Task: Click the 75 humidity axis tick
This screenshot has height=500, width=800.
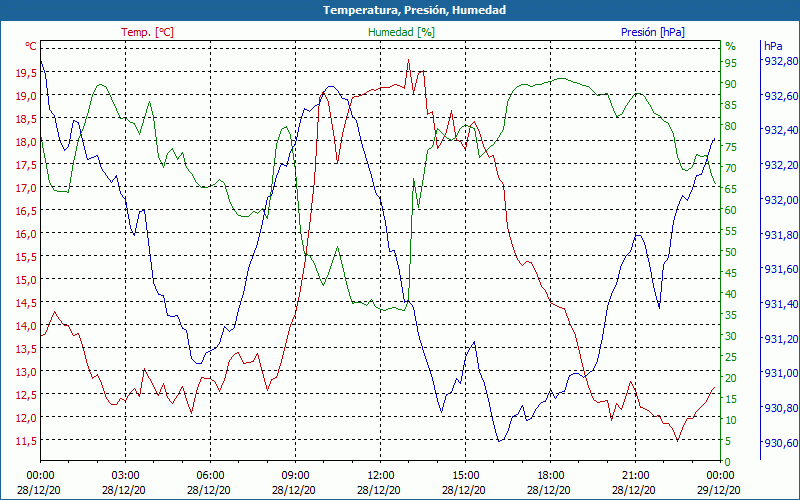Action: point(731,147)
